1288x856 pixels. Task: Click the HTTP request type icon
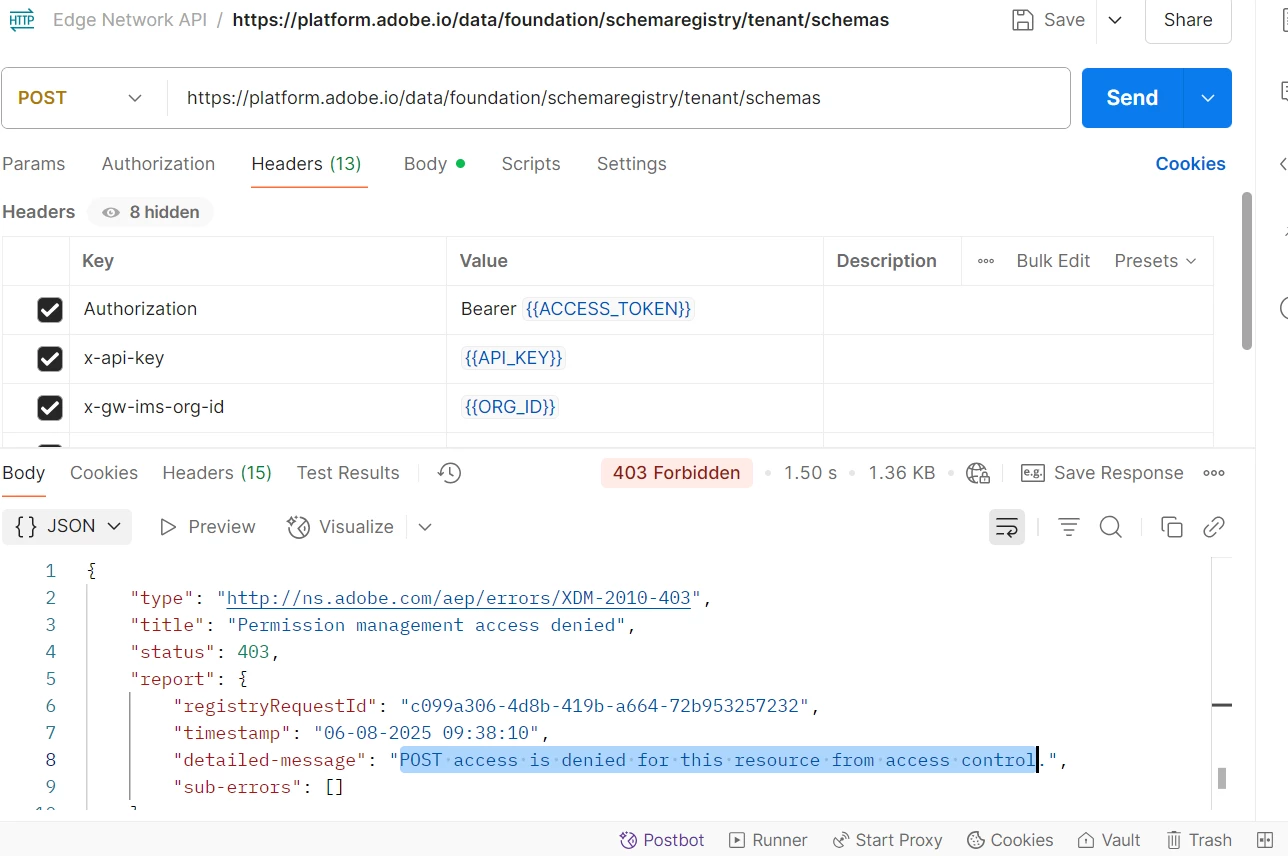click(x=21, y=20)
